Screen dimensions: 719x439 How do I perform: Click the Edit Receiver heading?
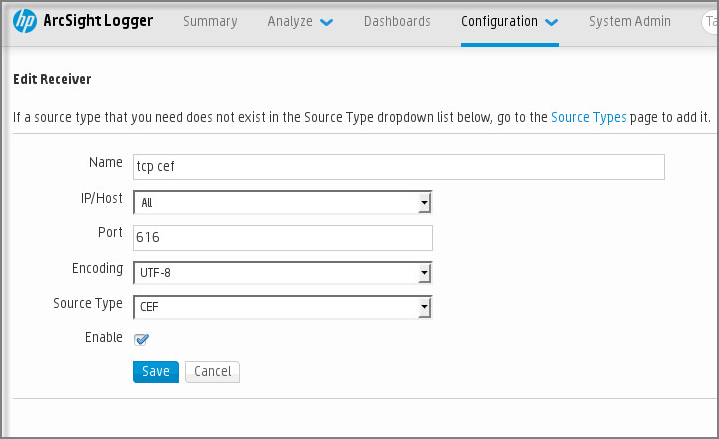click(53, 78)
